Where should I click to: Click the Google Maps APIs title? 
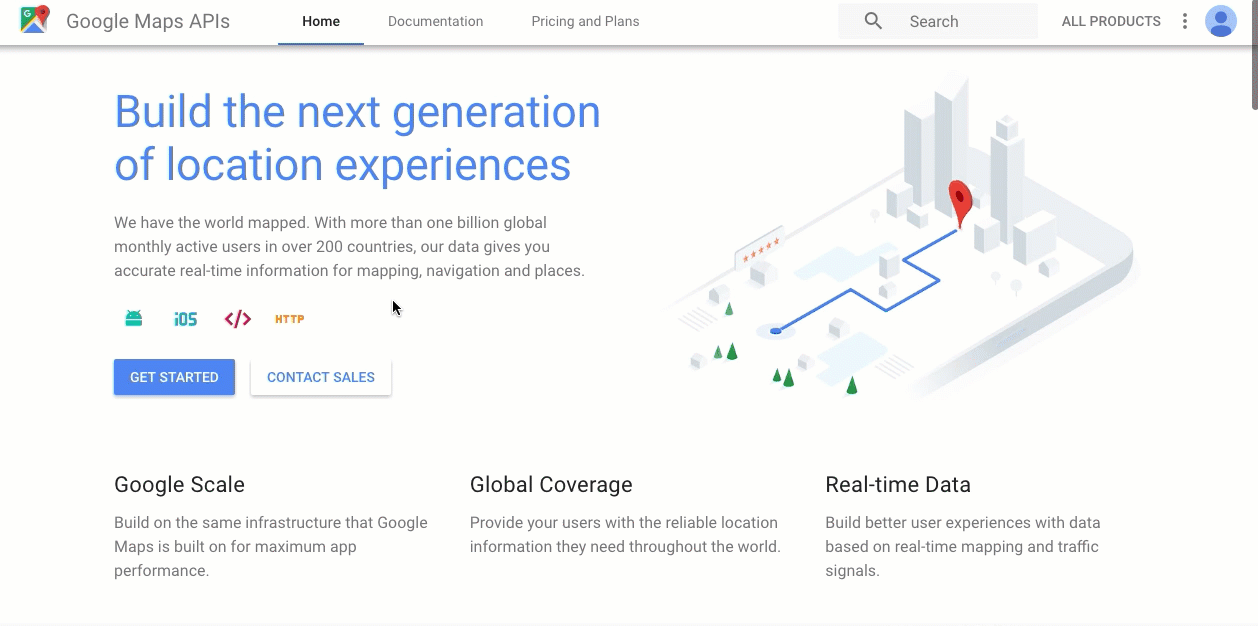148,21
